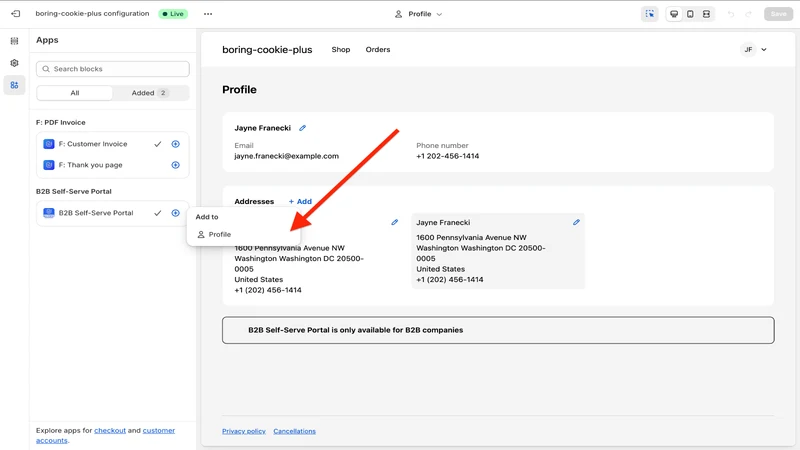Viewport: 800px width, 450px height.
Task: Open the Apps sidebar icon
Action: tap(14, 85)
